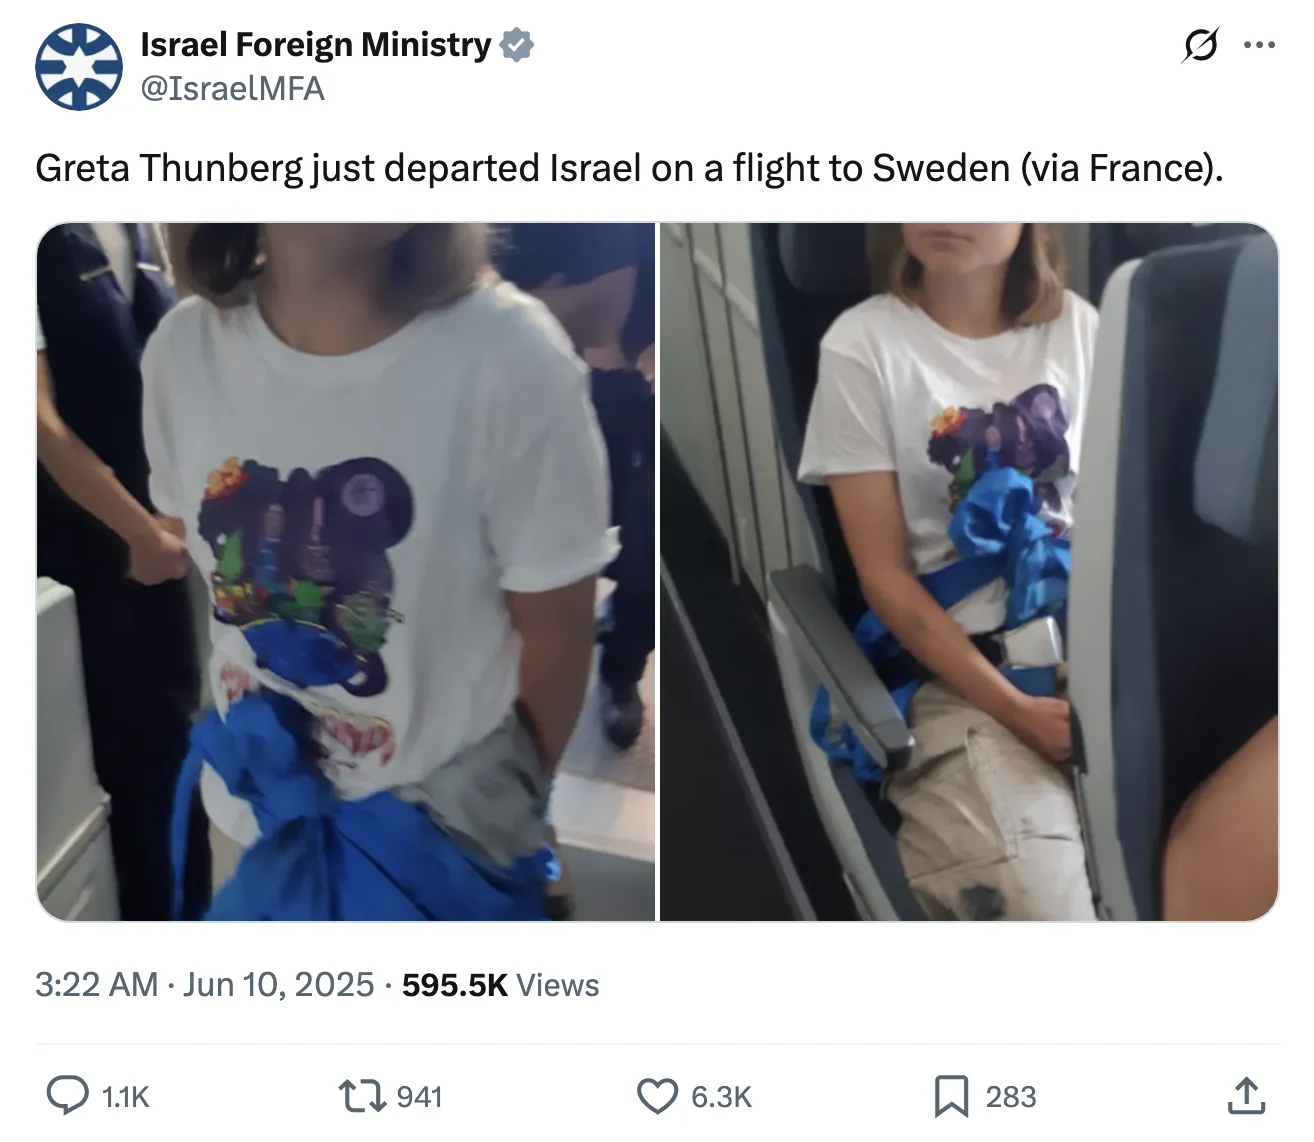Open the 595.5K Views analytics
The width and height of the screenshot is (1314, 1142).
[500, 985]
